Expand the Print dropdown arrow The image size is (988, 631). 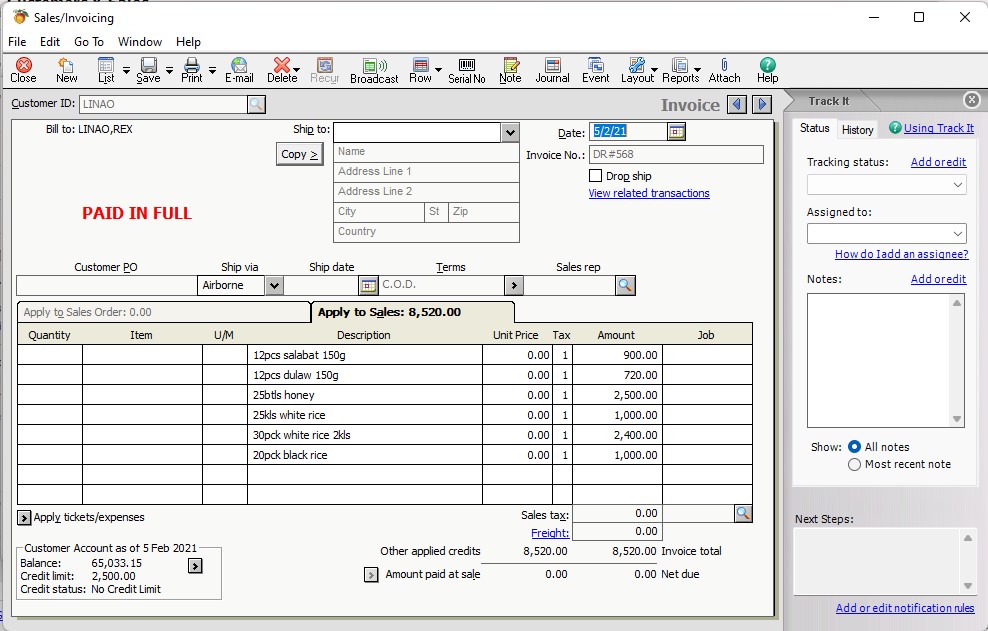pyautogui.click(x=212, y=70)
